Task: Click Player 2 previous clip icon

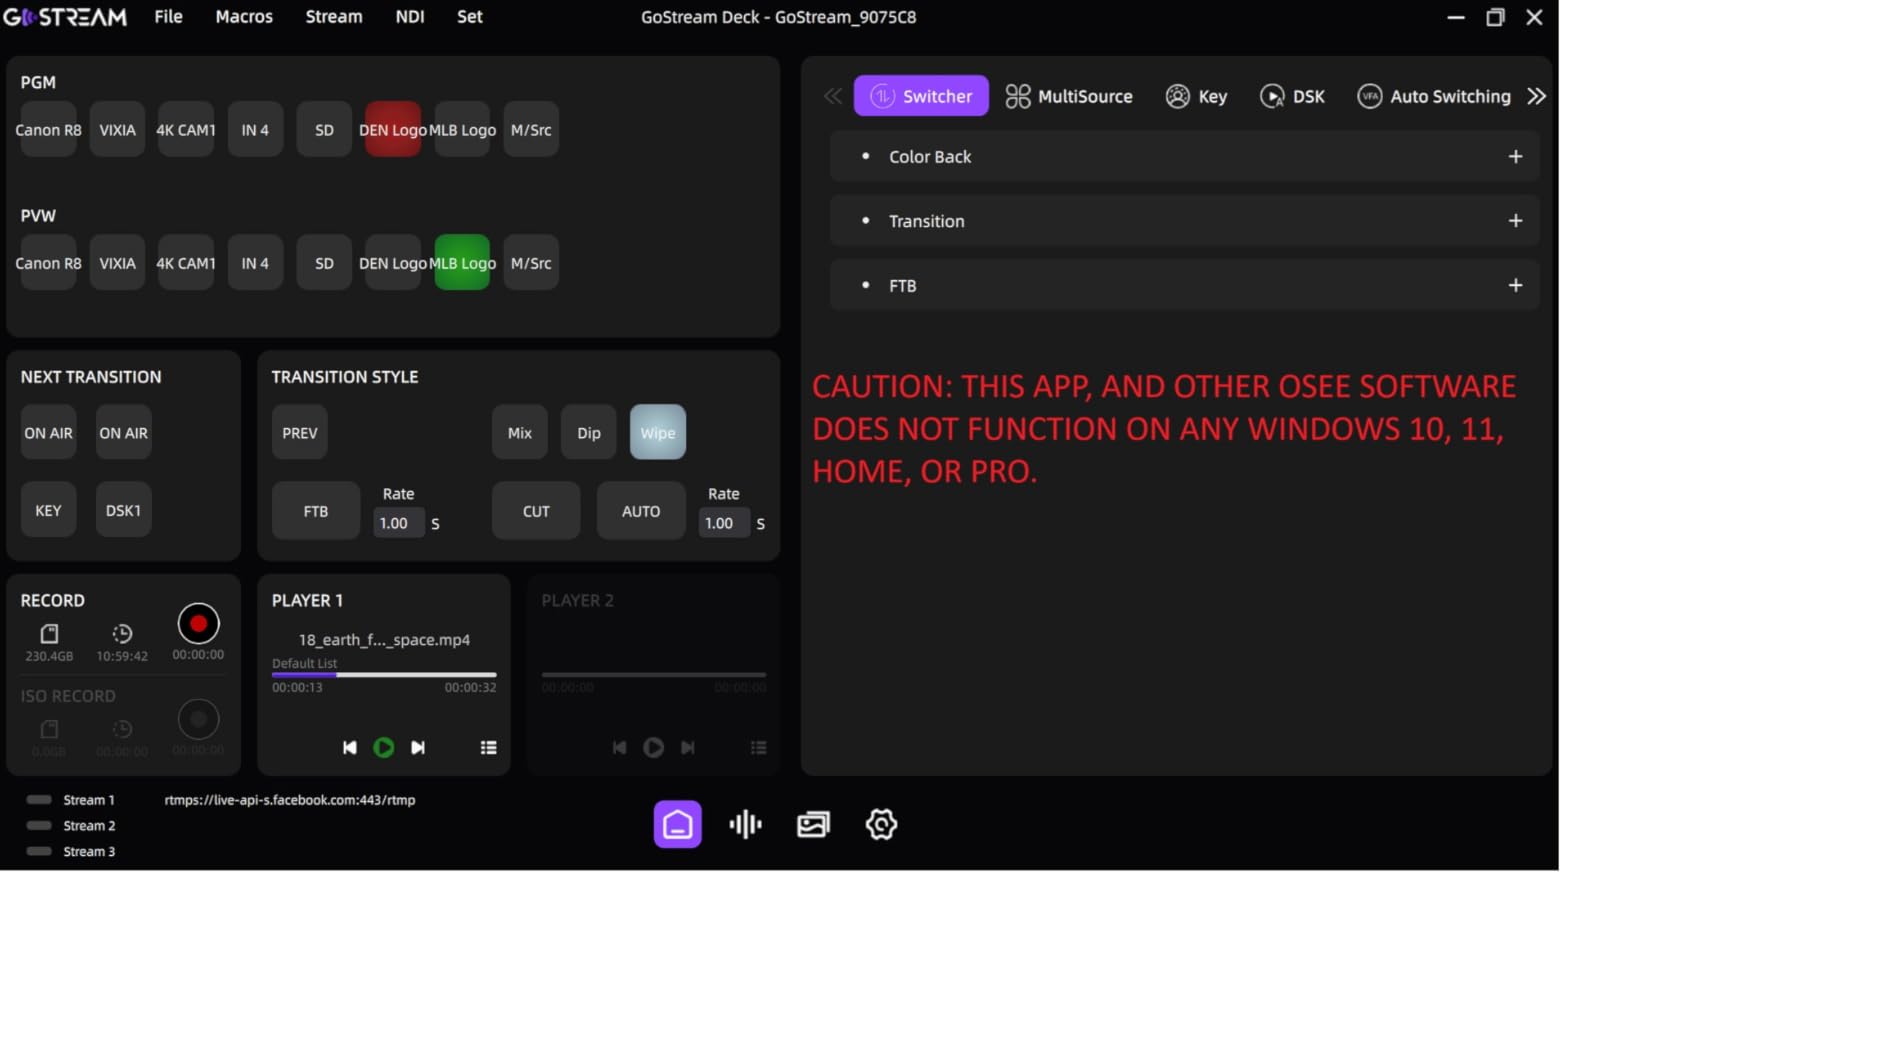Action: (619, 748)
